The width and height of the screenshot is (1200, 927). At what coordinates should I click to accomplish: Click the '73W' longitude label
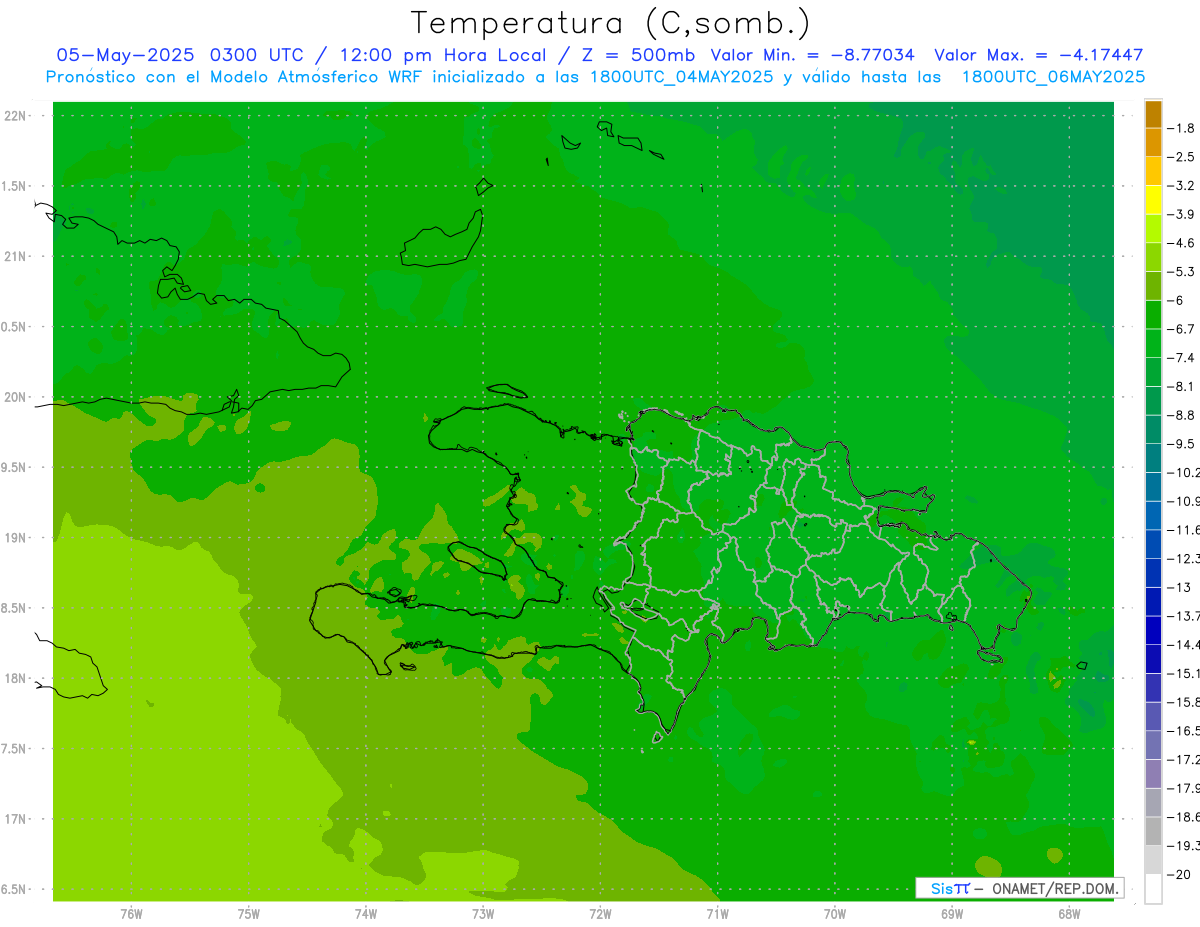(x=483, y=913)
